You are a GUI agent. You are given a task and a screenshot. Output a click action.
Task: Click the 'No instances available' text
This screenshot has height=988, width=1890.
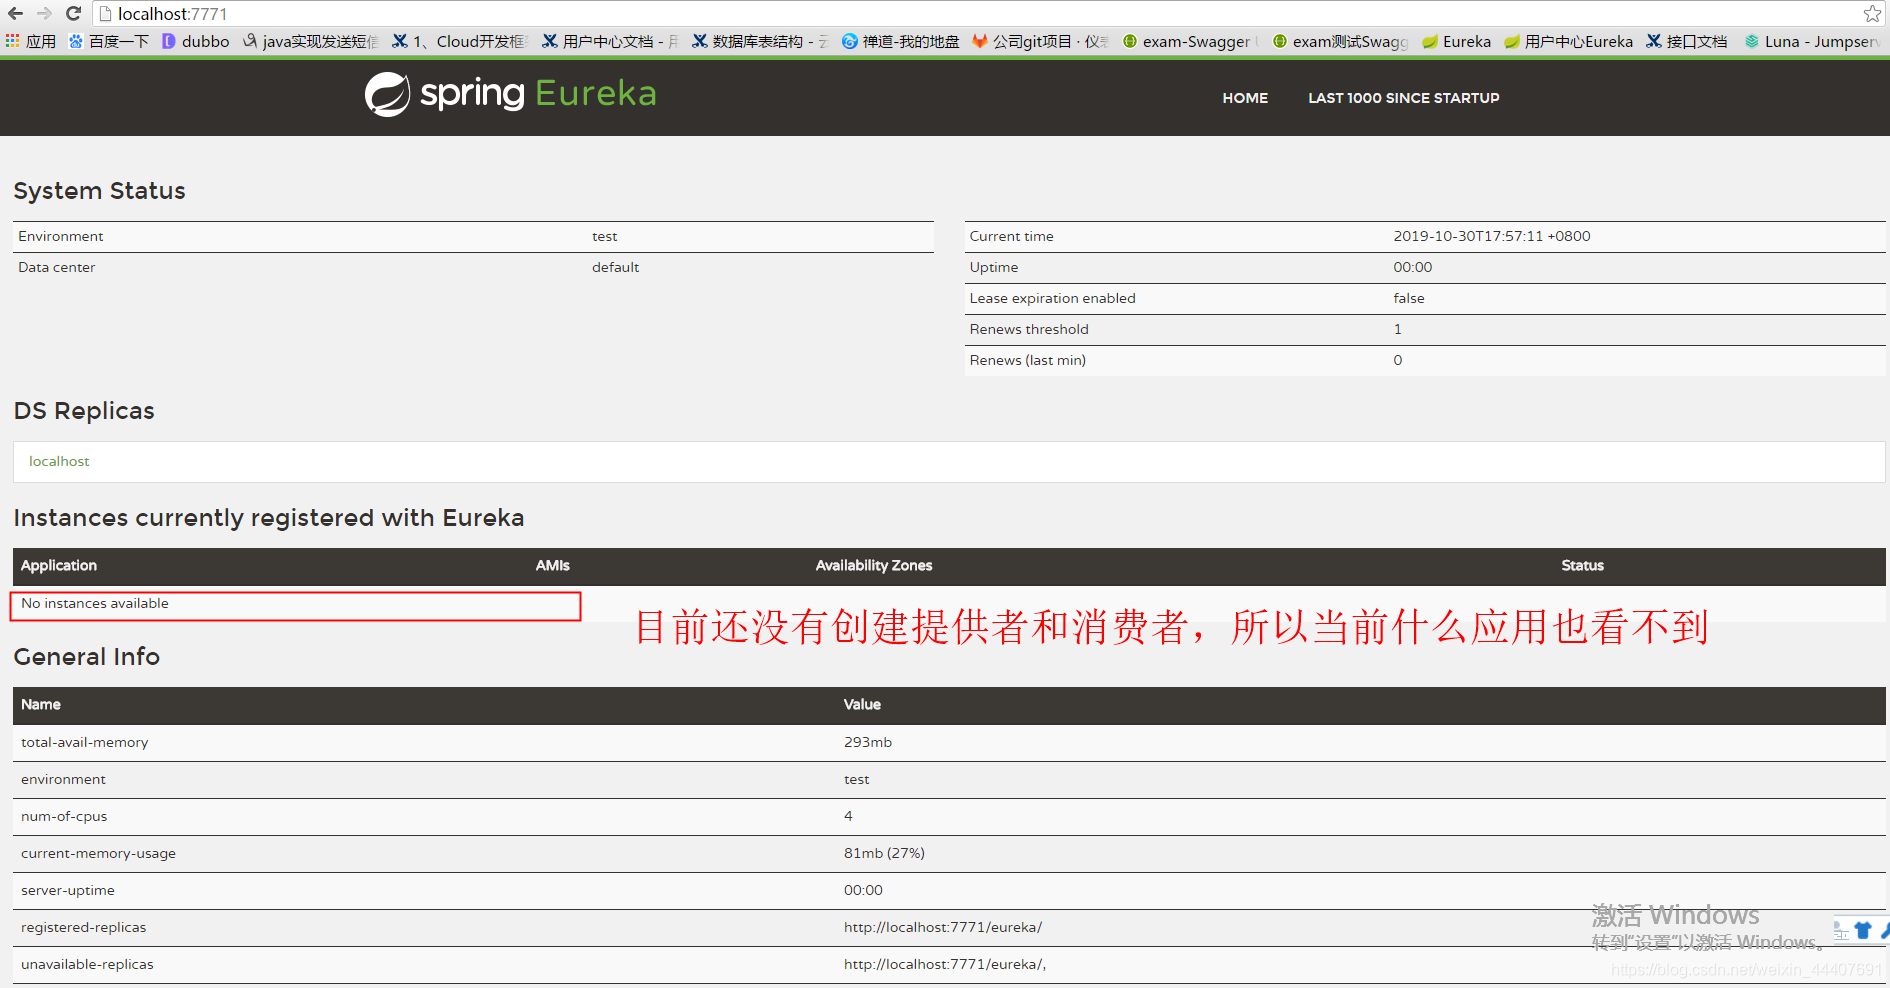(x=95, y=603)
